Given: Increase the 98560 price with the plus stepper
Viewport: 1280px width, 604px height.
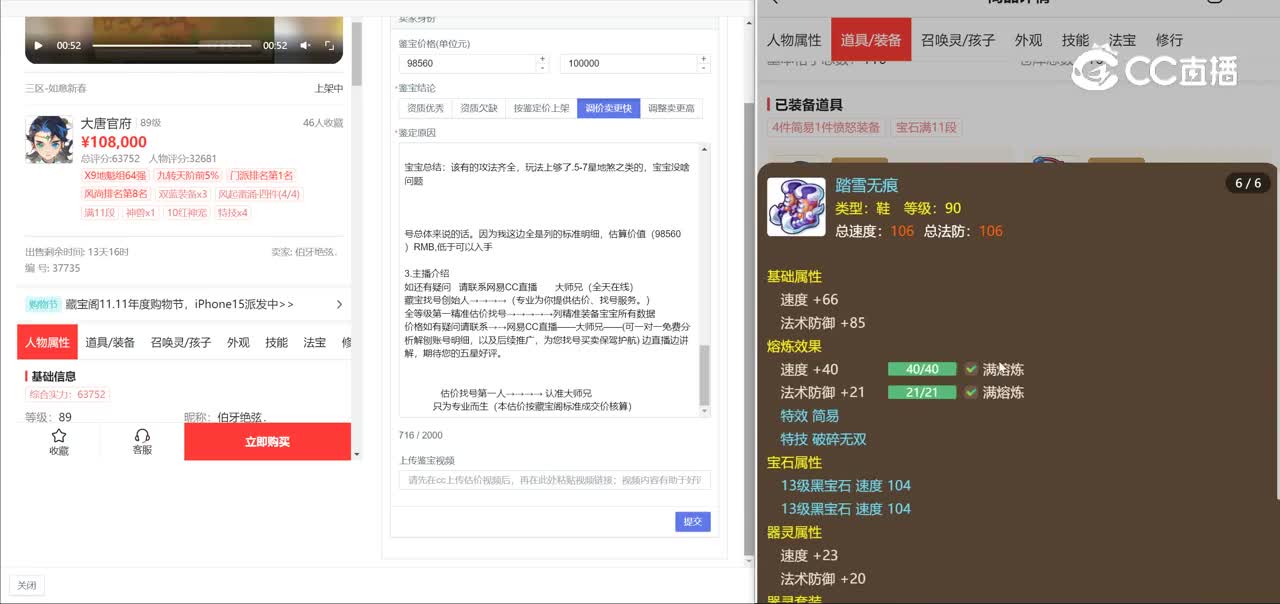Looking at the screenshot, I should point(543,58).
